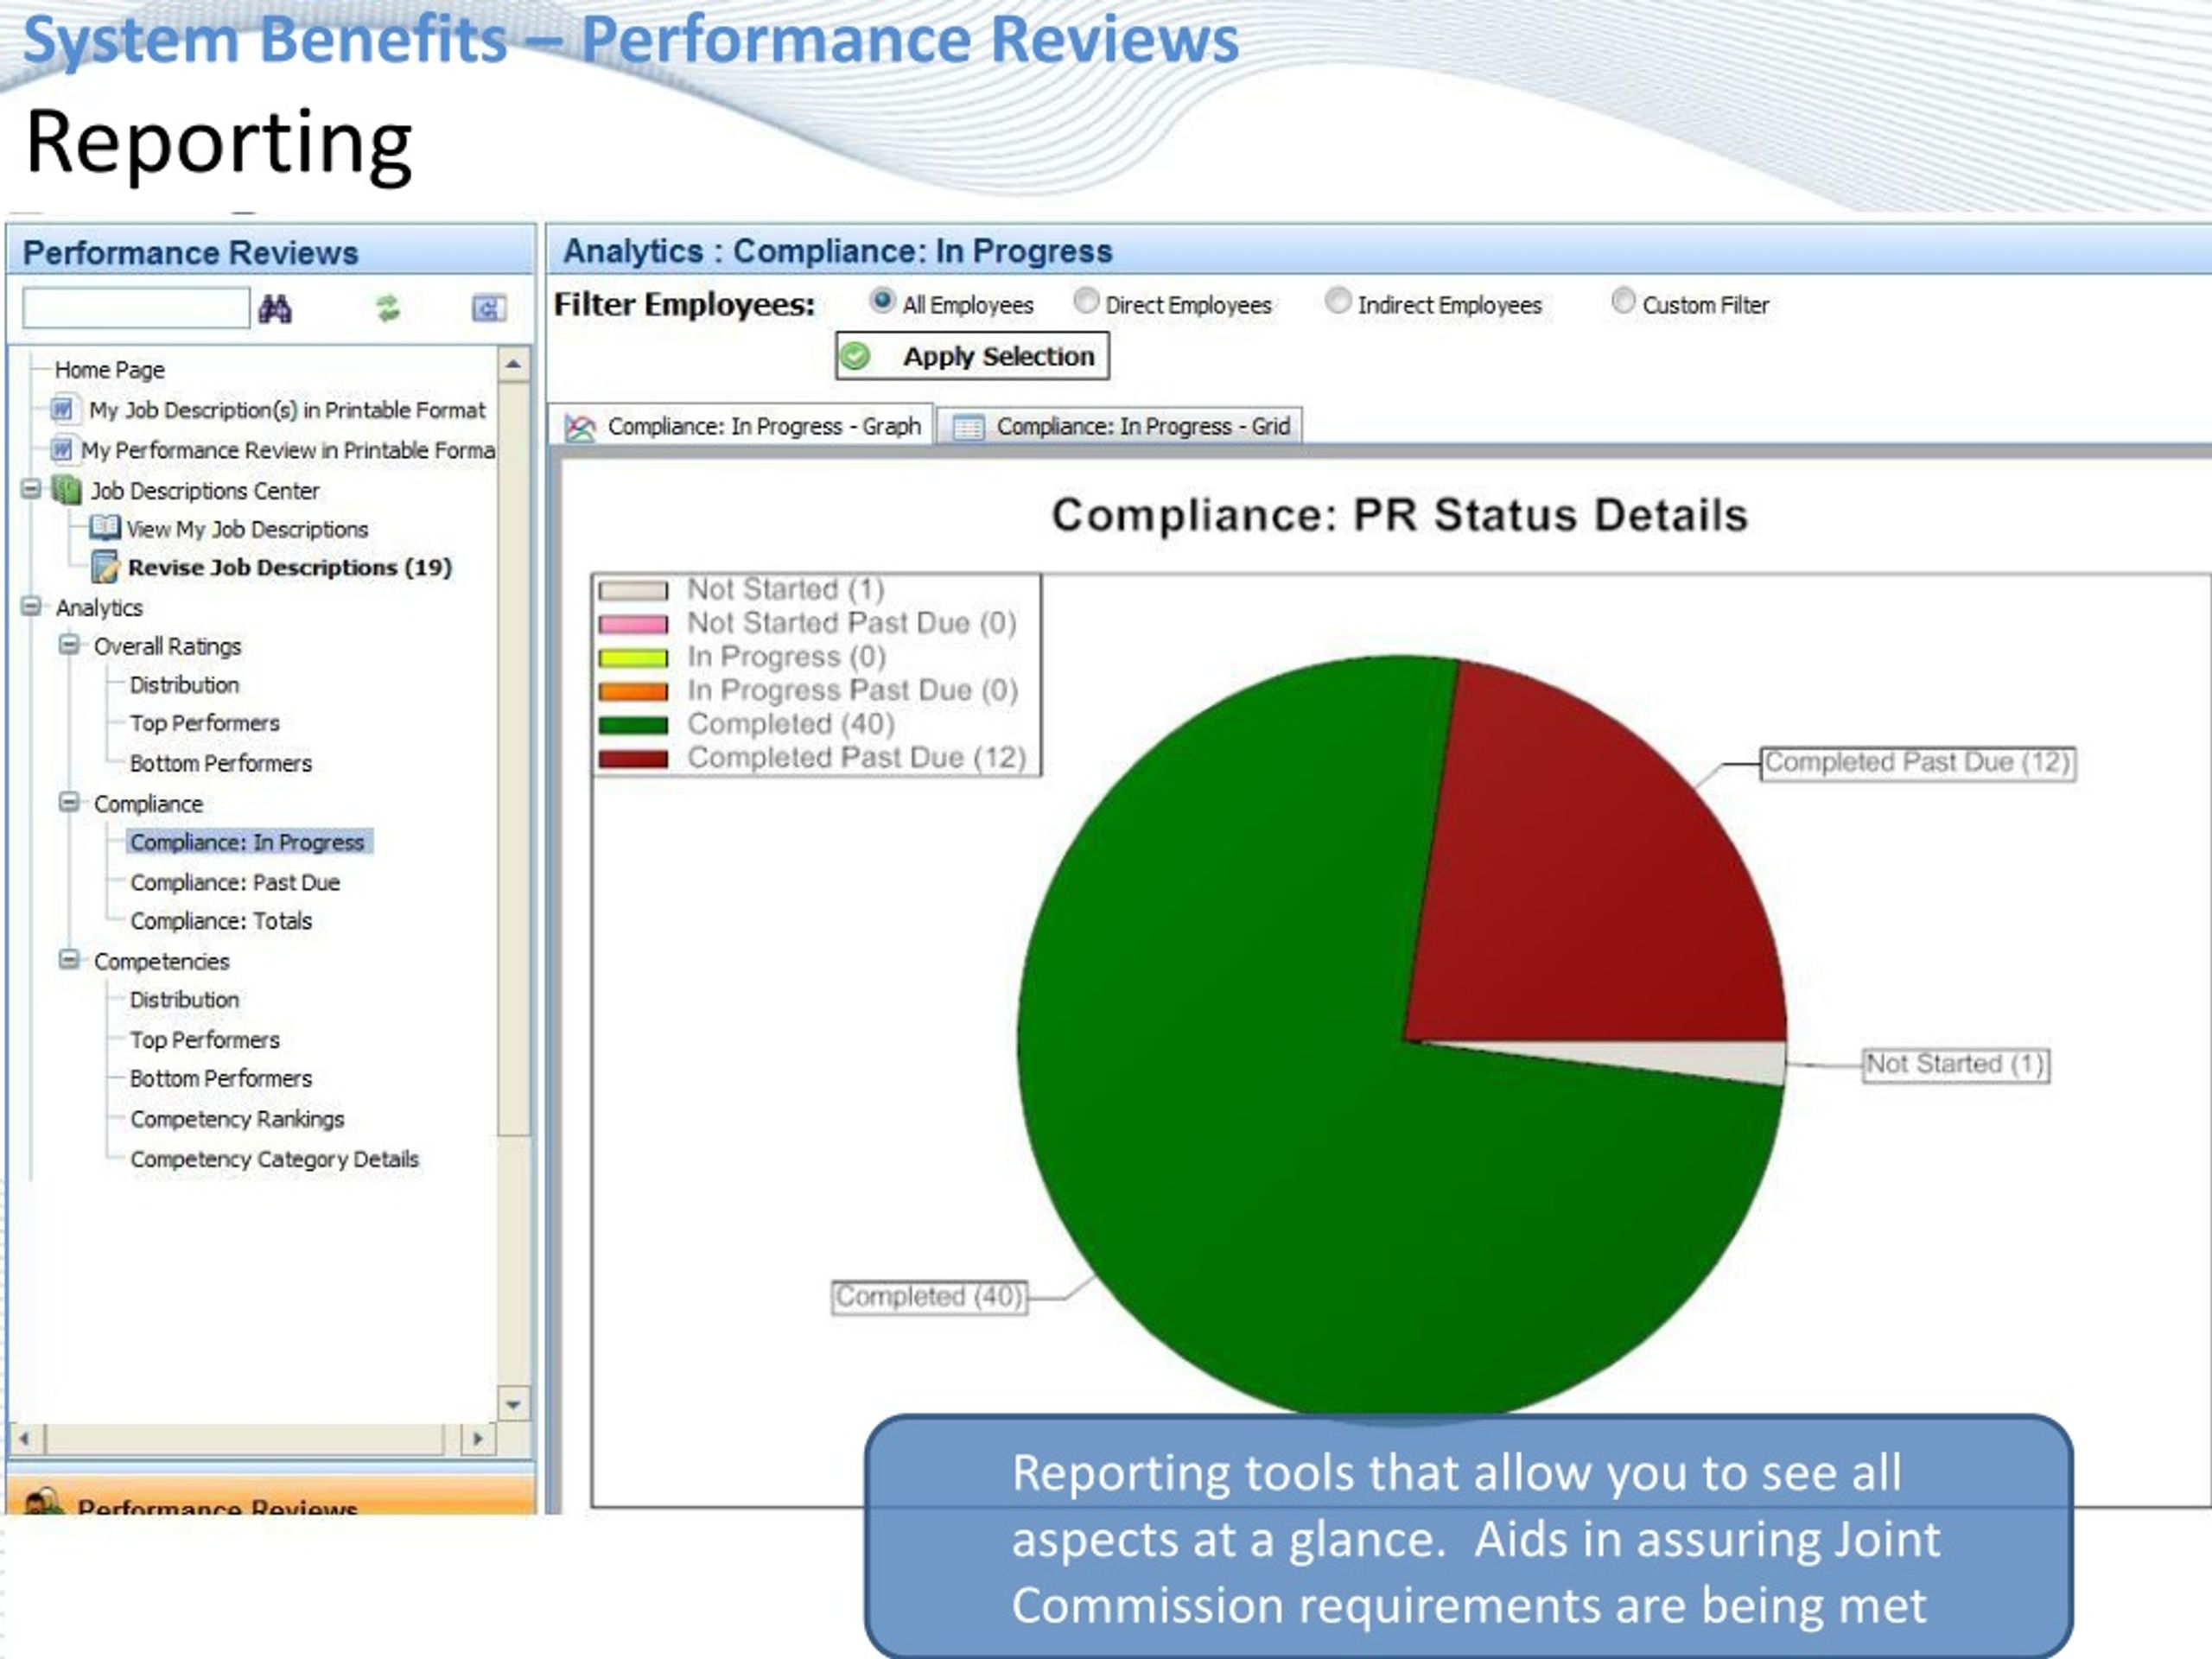Image resolution: width=2212 pixels, height=1659 pixels.
Task: Open the Compliance: In Progress - Graph tab
Action: [x=742, y=426]
